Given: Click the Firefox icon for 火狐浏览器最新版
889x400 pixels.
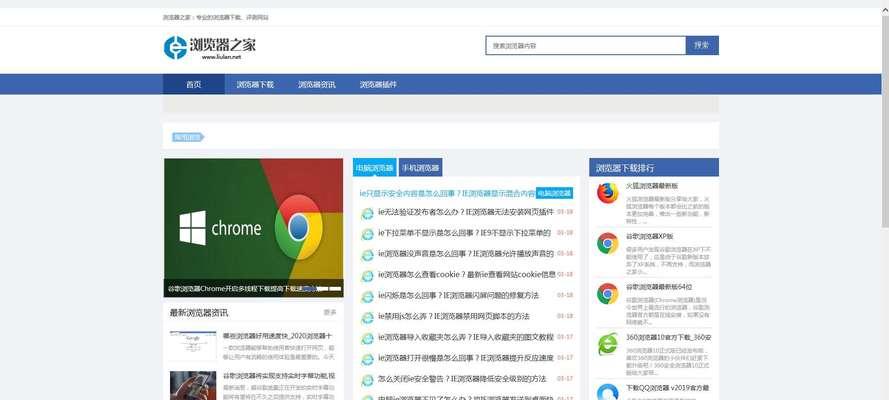Looking at the screenshot, I should point(607,193).
